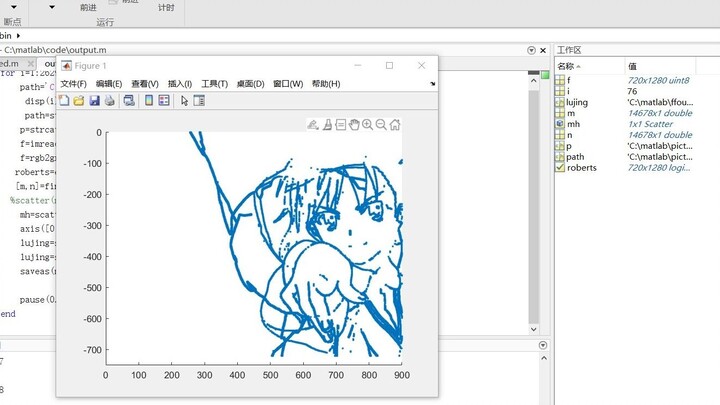This screenshot has height=405, width=720.
Task: Select variable m icon in workspace
Action: point(560,113)
